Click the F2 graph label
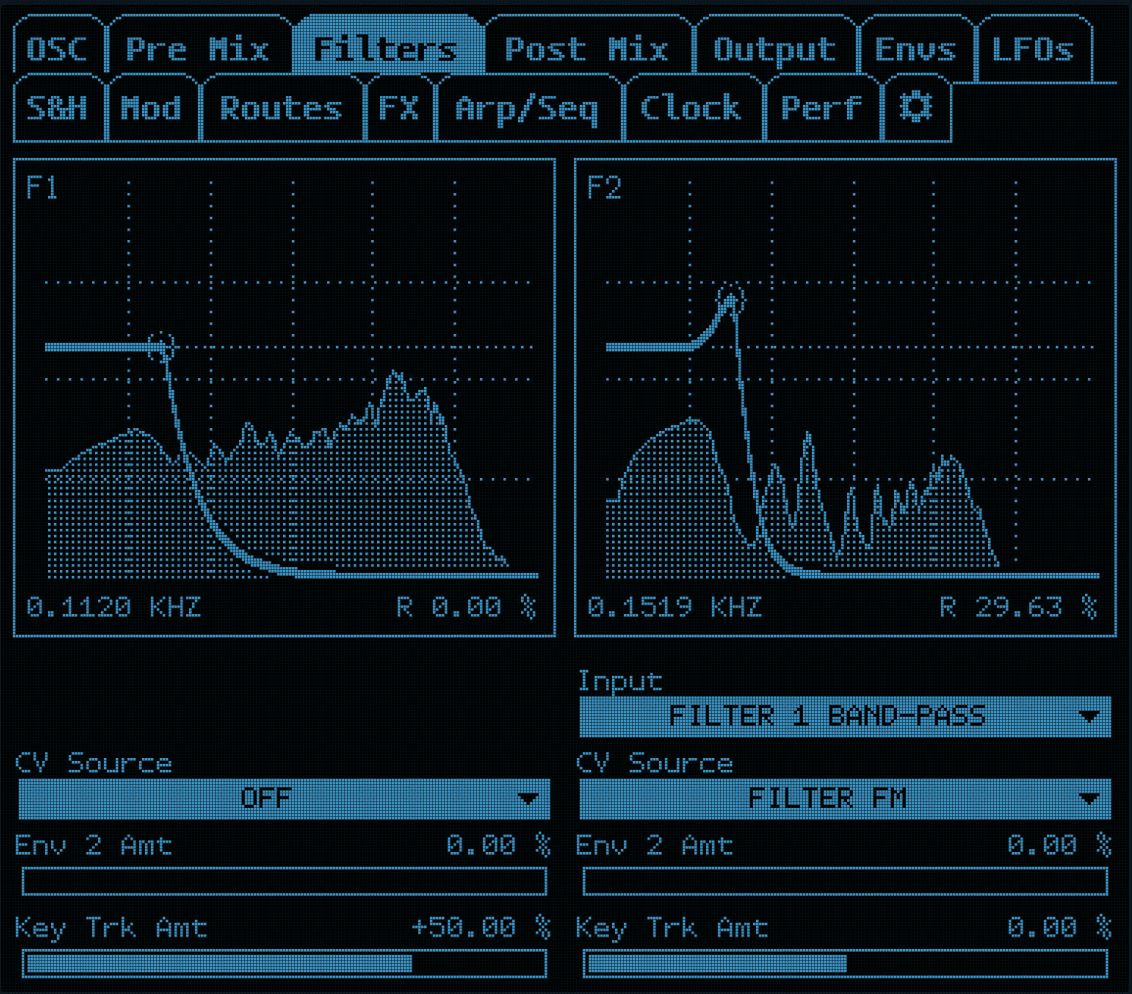The image size is (1132, 994). pos(604,188)
